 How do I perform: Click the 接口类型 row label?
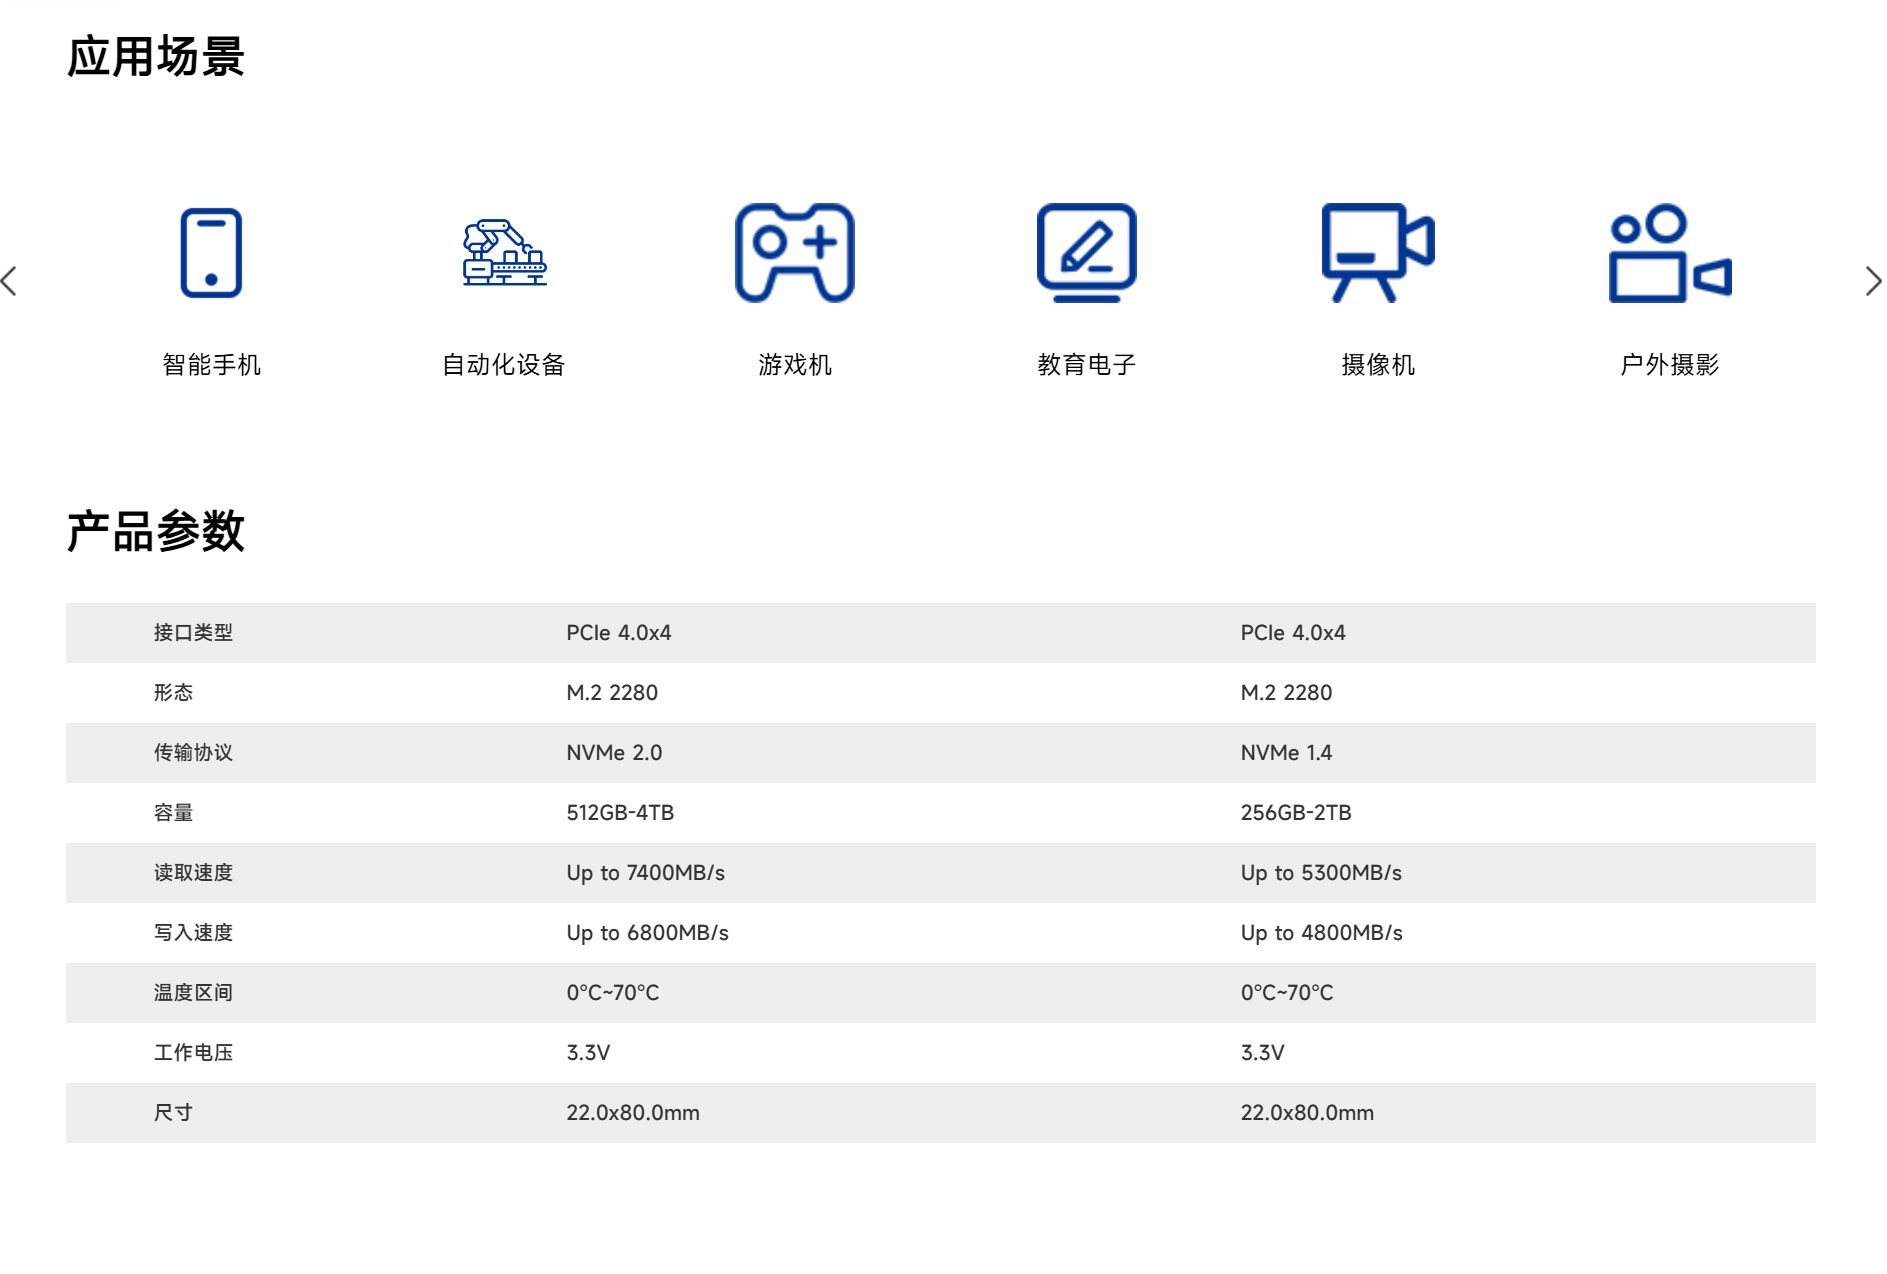(x=193, y=633)
